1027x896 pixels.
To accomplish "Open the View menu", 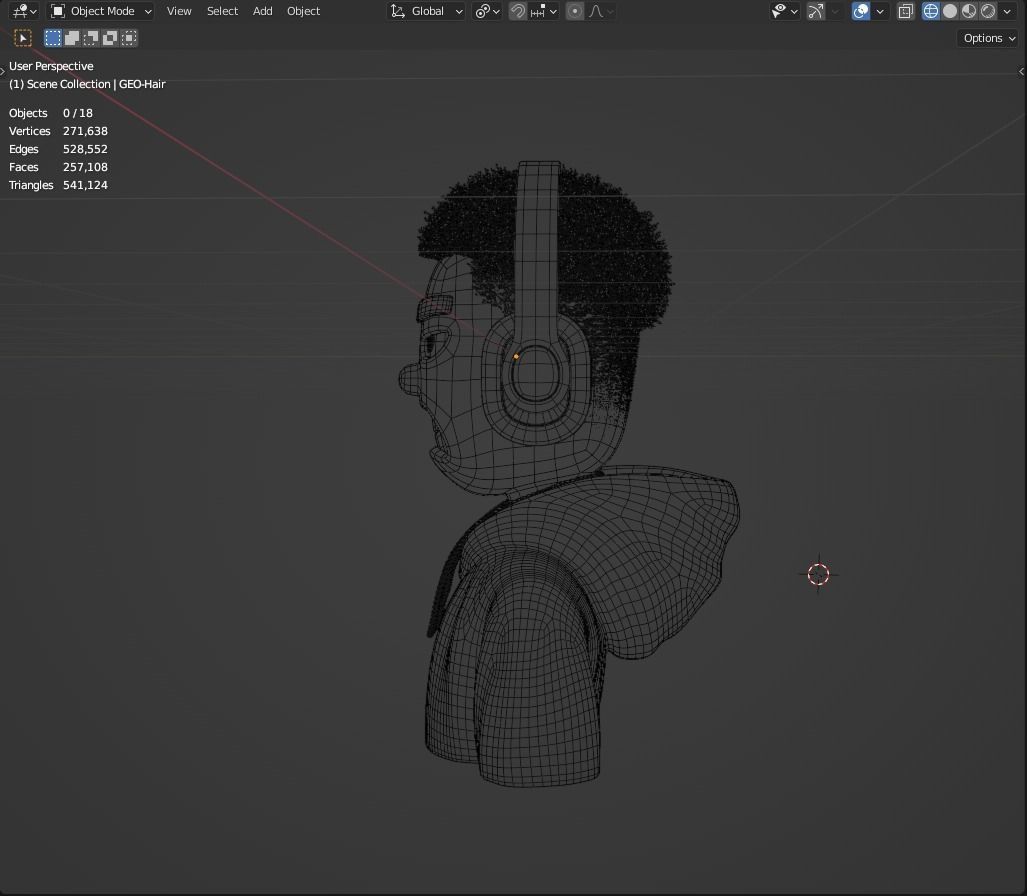I will [179, 11].
